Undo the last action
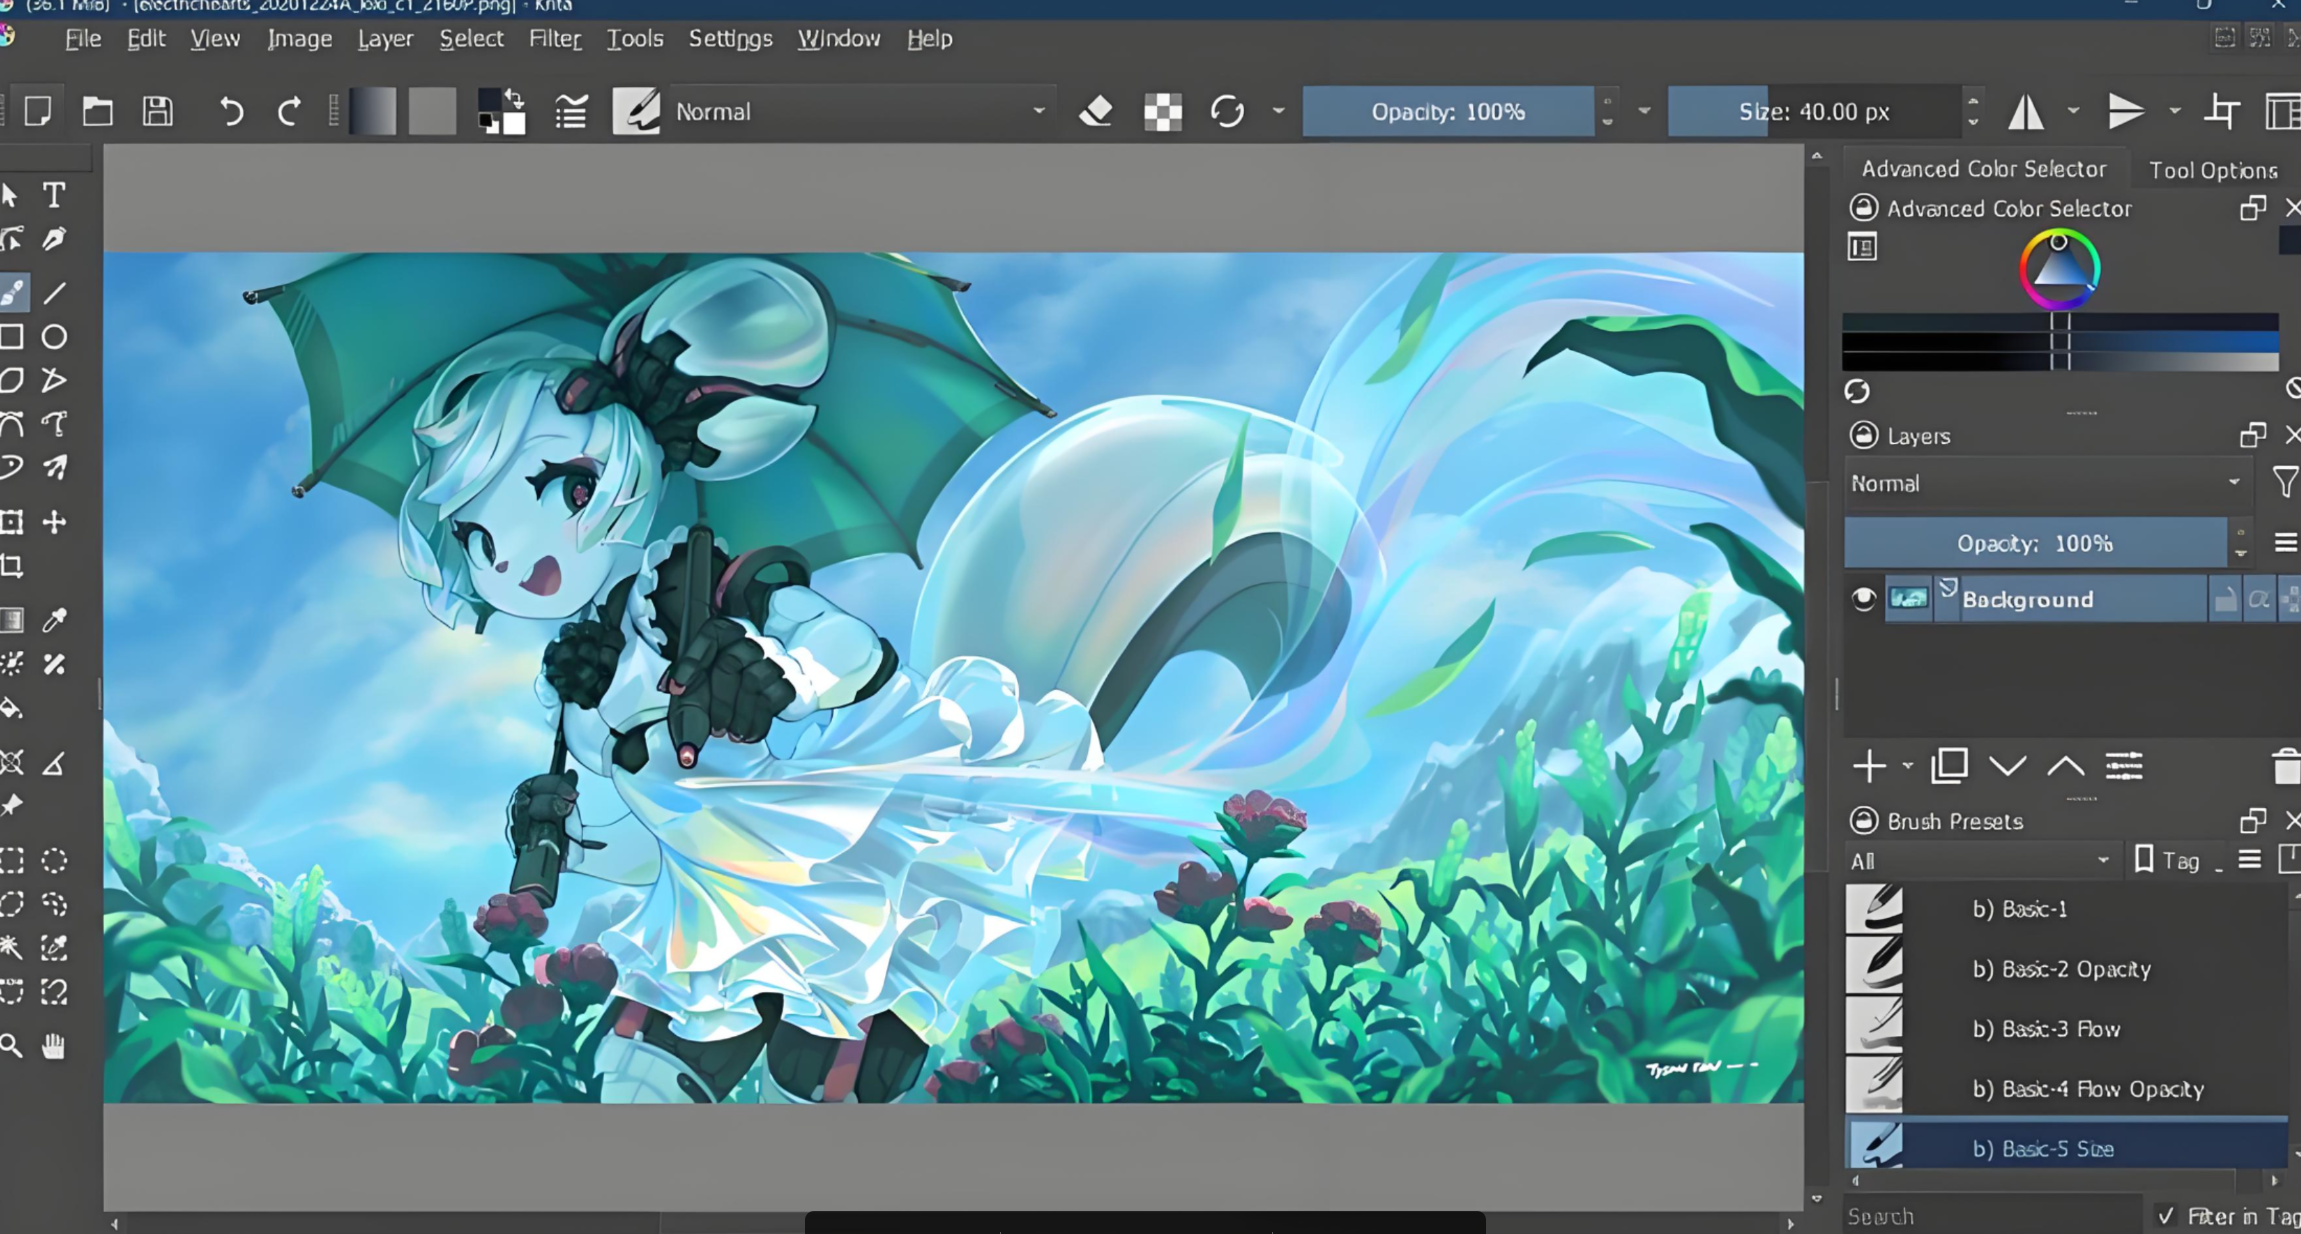This screenshot has width=2301, height=1234. click(x=230, y=111)
